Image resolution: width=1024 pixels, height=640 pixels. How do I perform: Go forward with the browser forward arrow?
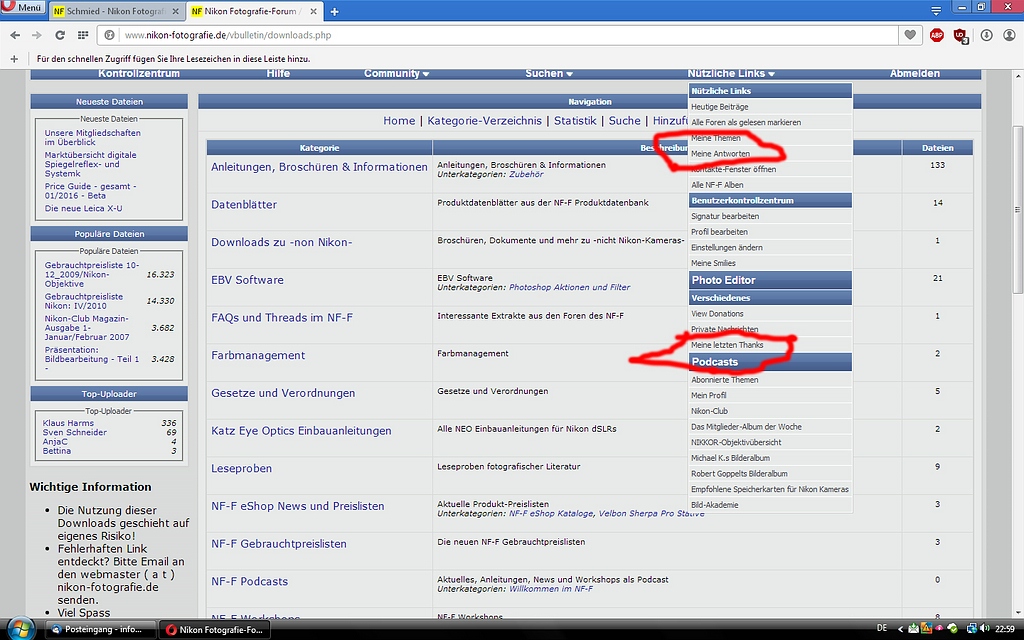(37, 35)
